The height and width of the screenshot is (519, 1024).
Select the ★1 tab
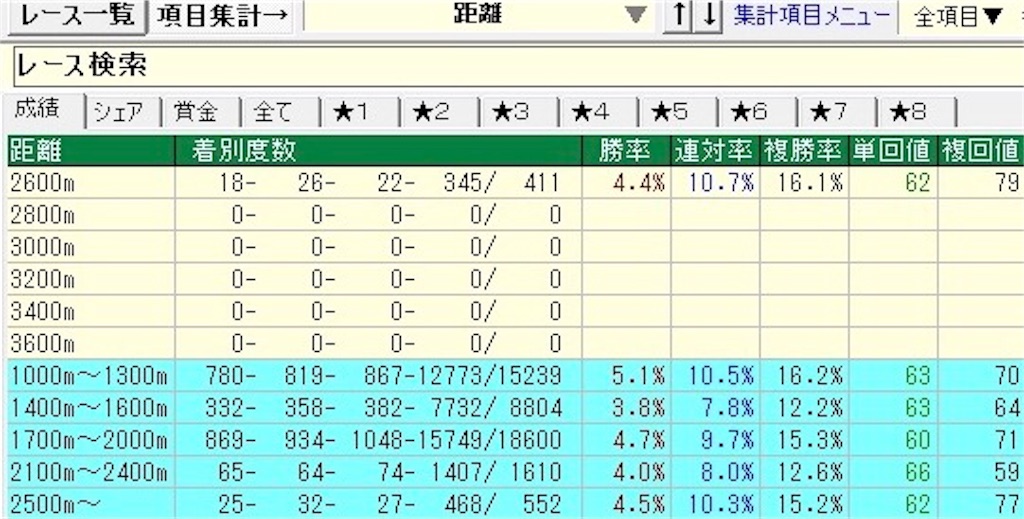click(360, 113)
